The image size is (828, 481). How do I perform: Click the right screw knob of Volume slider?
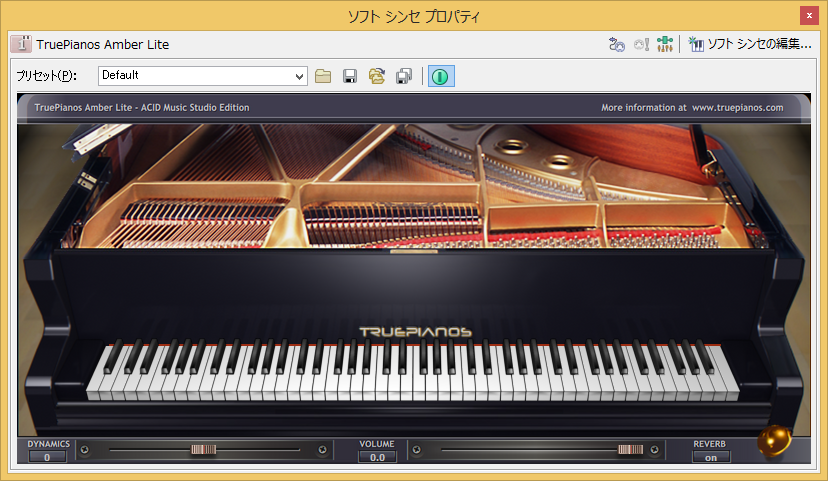click(x=654, y=450)
